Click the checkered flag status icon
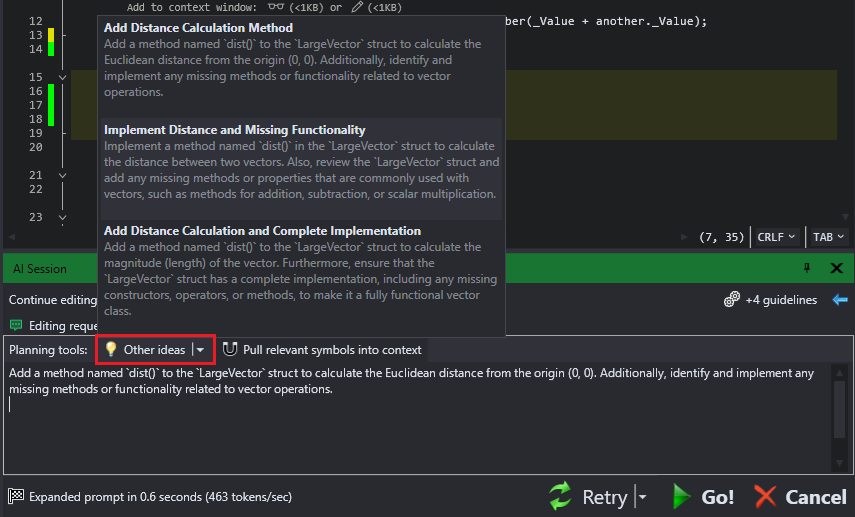Image resolution: width=855 pixels, height=517 pixels. tap(16, 496)
